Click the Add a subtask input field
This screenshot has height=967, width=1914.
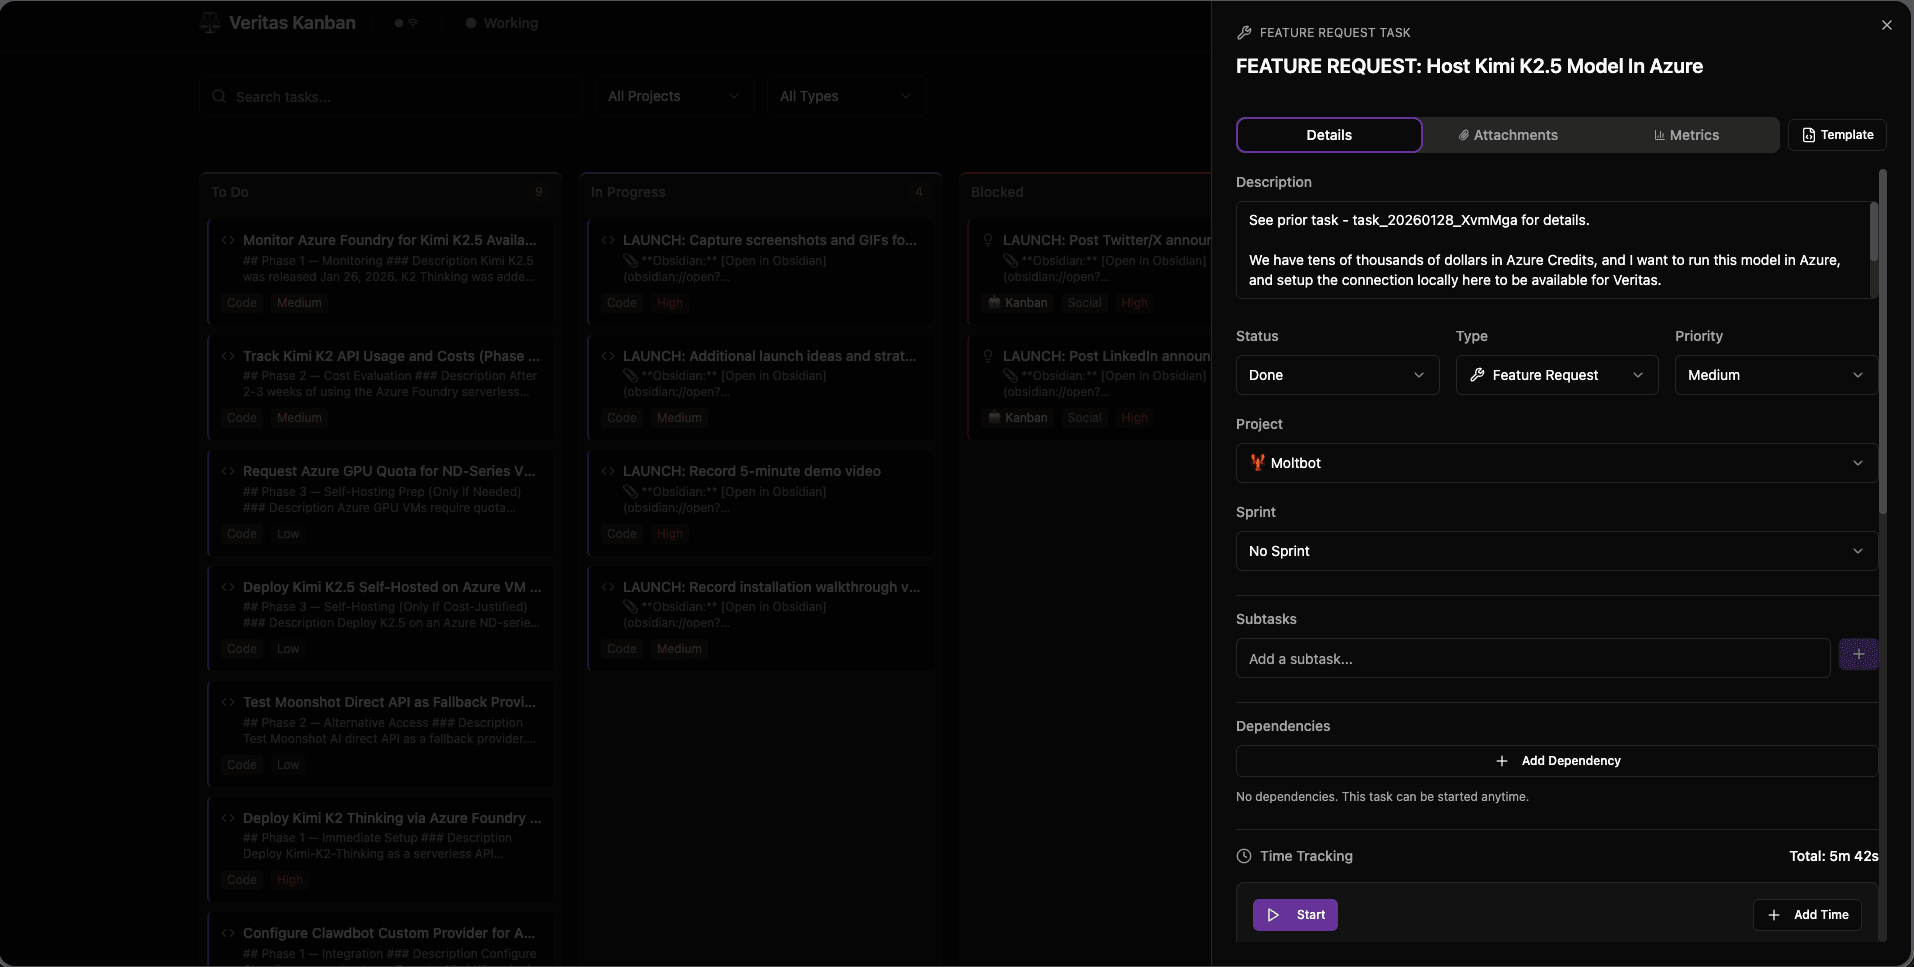pyautogui.click(x=1532, y=659)
